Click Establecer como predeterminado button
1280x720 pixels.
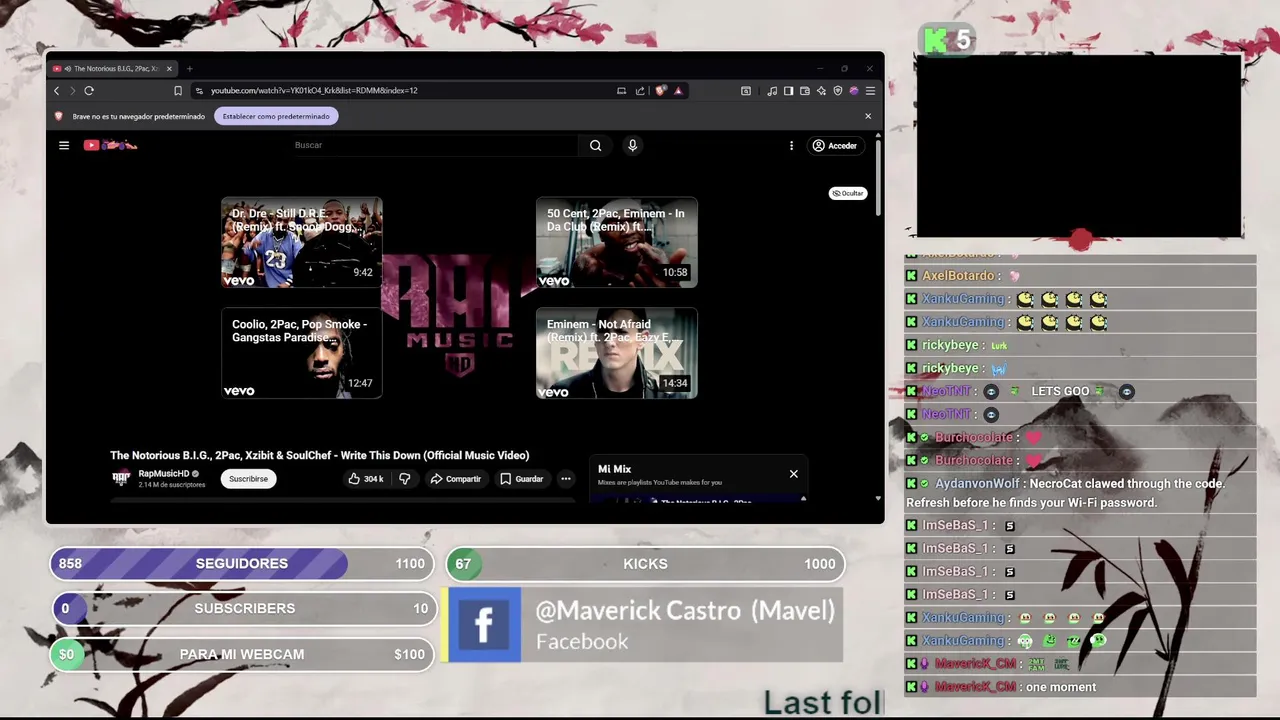tap(276, 116)
